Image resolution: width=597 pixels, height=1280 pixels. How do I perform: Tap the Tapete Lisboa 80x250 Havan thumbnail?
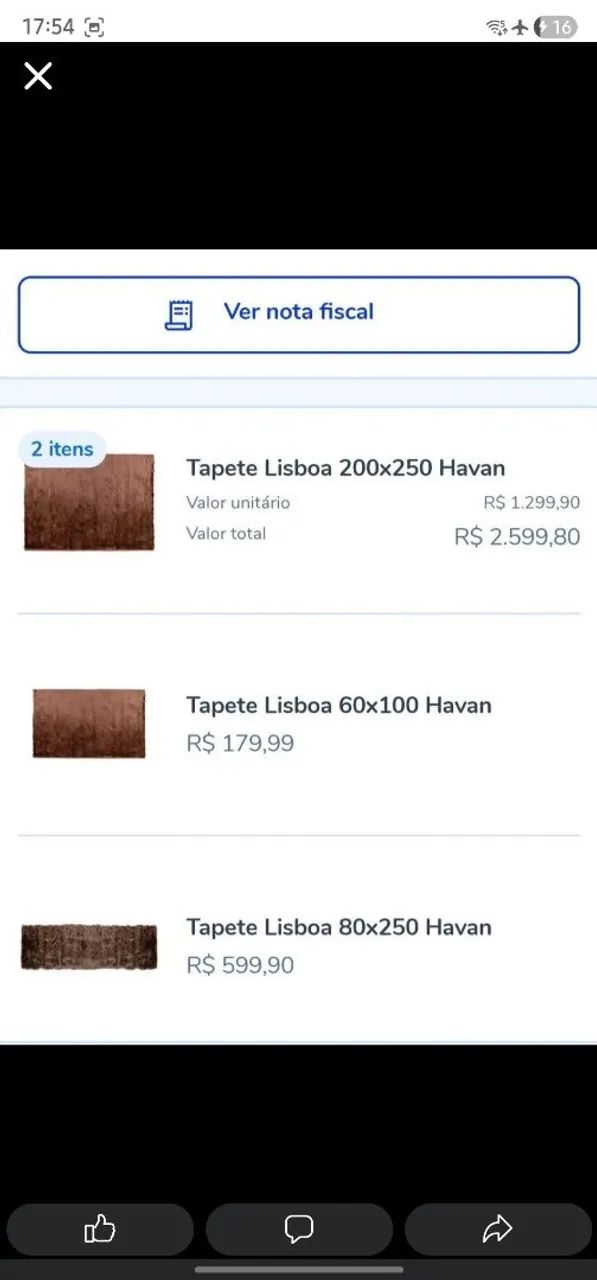click(88, 945)
